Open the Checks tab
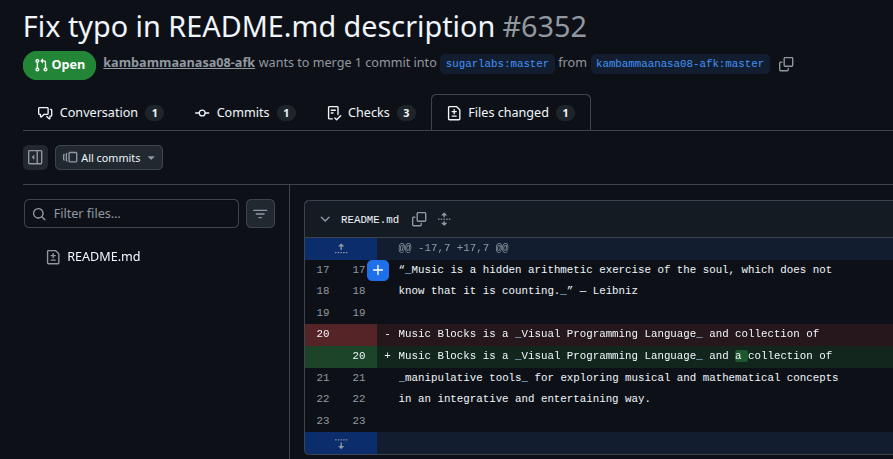 pyautogui.click(x=371, y=113)
